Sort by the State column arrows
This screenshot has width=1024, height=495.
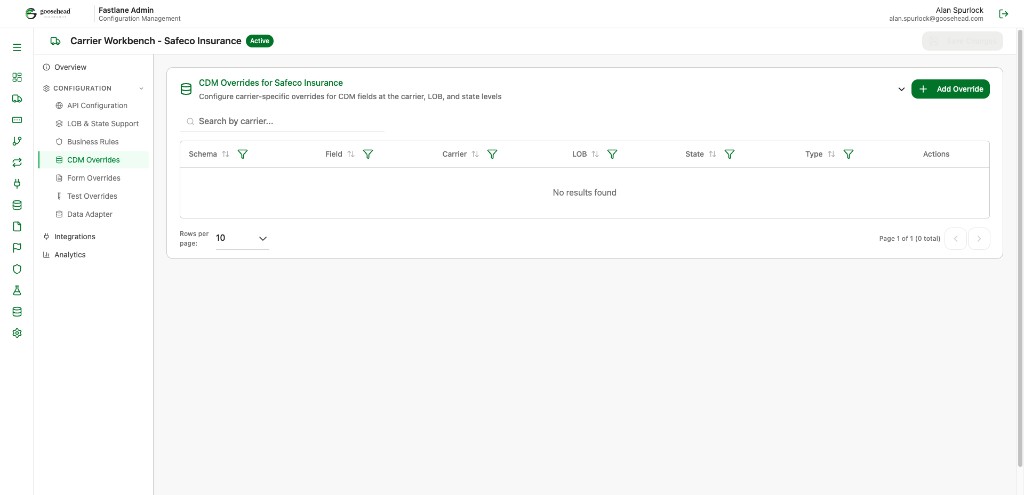click(x=712, y=154)
